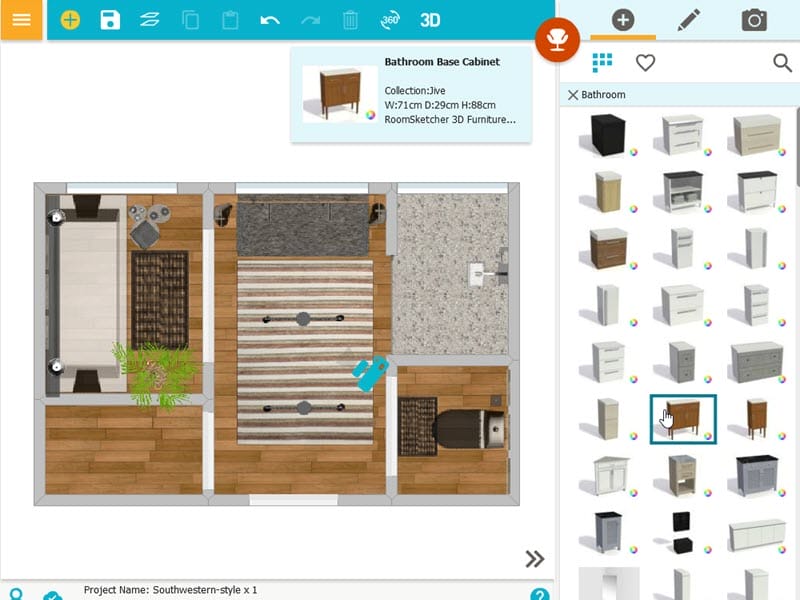
Task: Delete item using the trash icon
Action: pyautogui.click(x=350, y=19)
